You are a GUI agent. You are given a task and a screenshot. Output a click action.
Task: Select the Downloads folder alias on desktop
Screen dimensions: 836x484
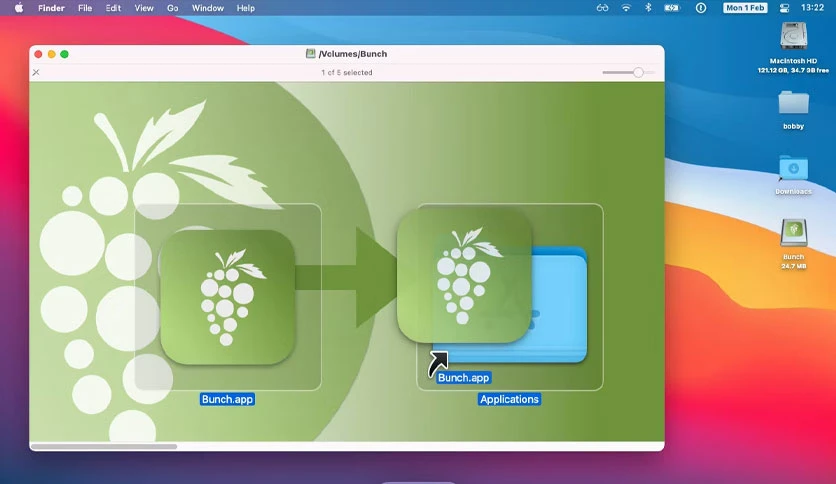coord(793,168)
